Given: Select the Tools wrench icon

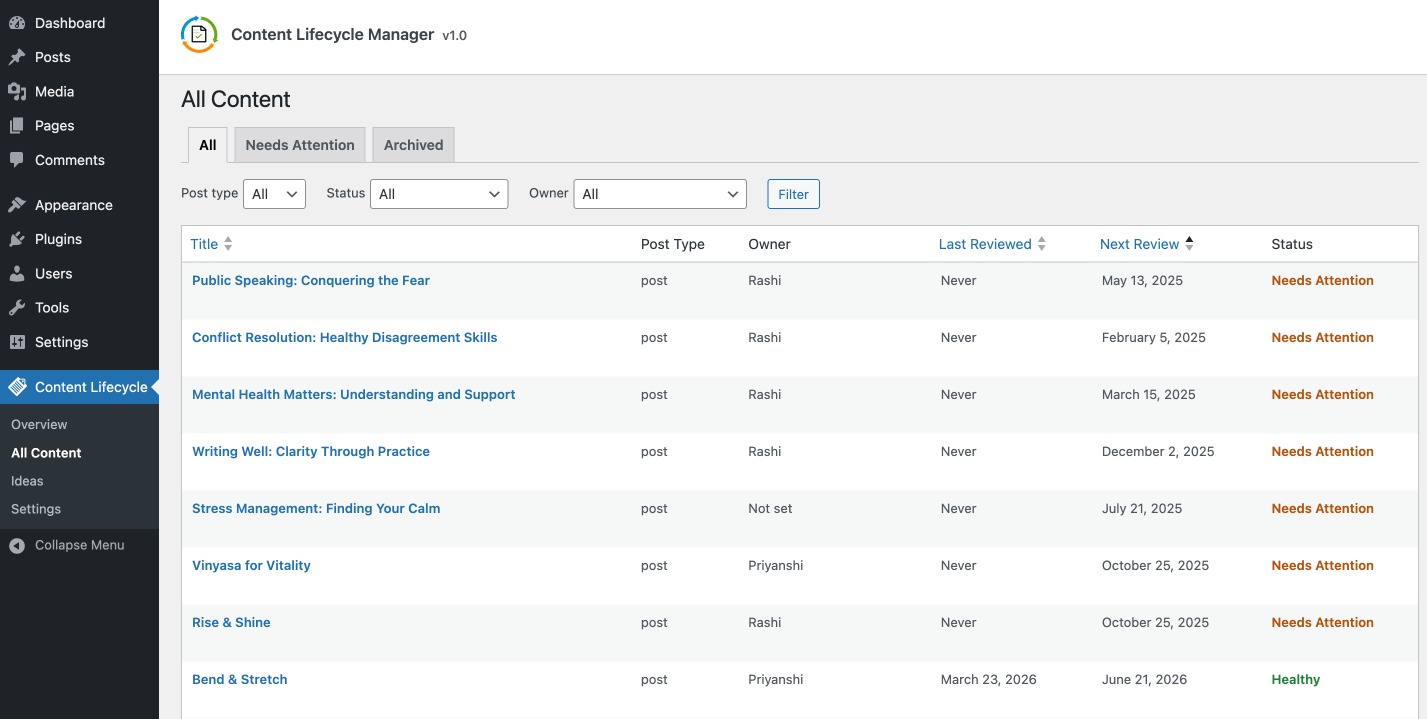Looking at the screenshot, I should [17, 307].
